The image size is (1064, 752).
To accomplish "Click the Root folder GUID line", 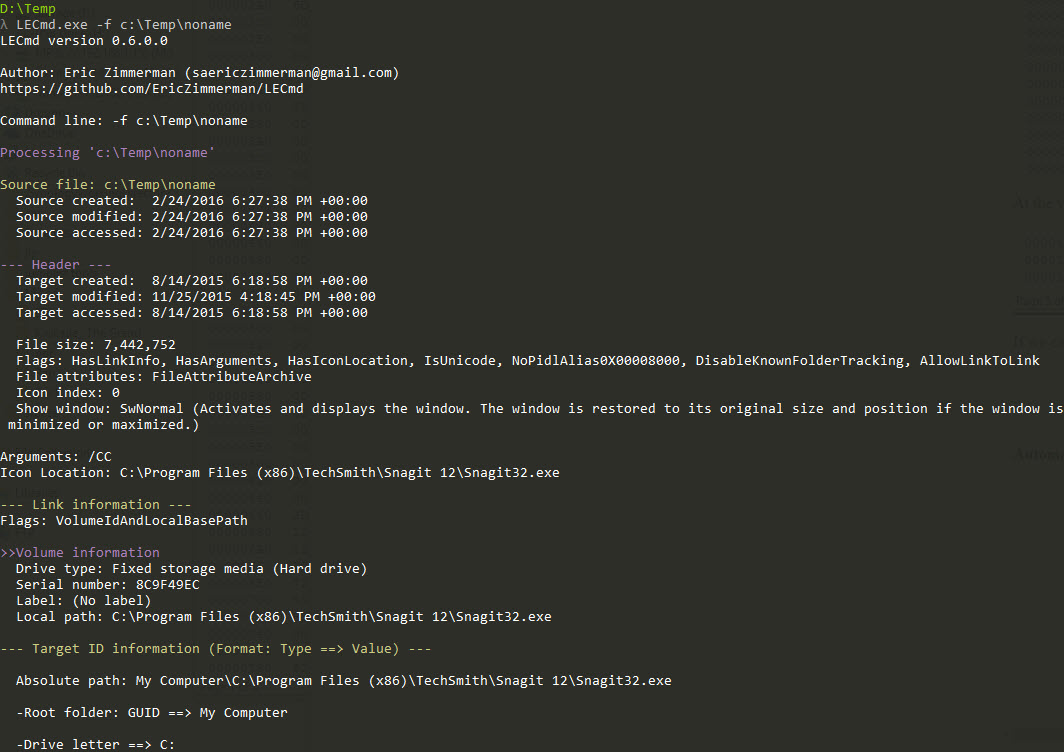I will tap(151, 713).
